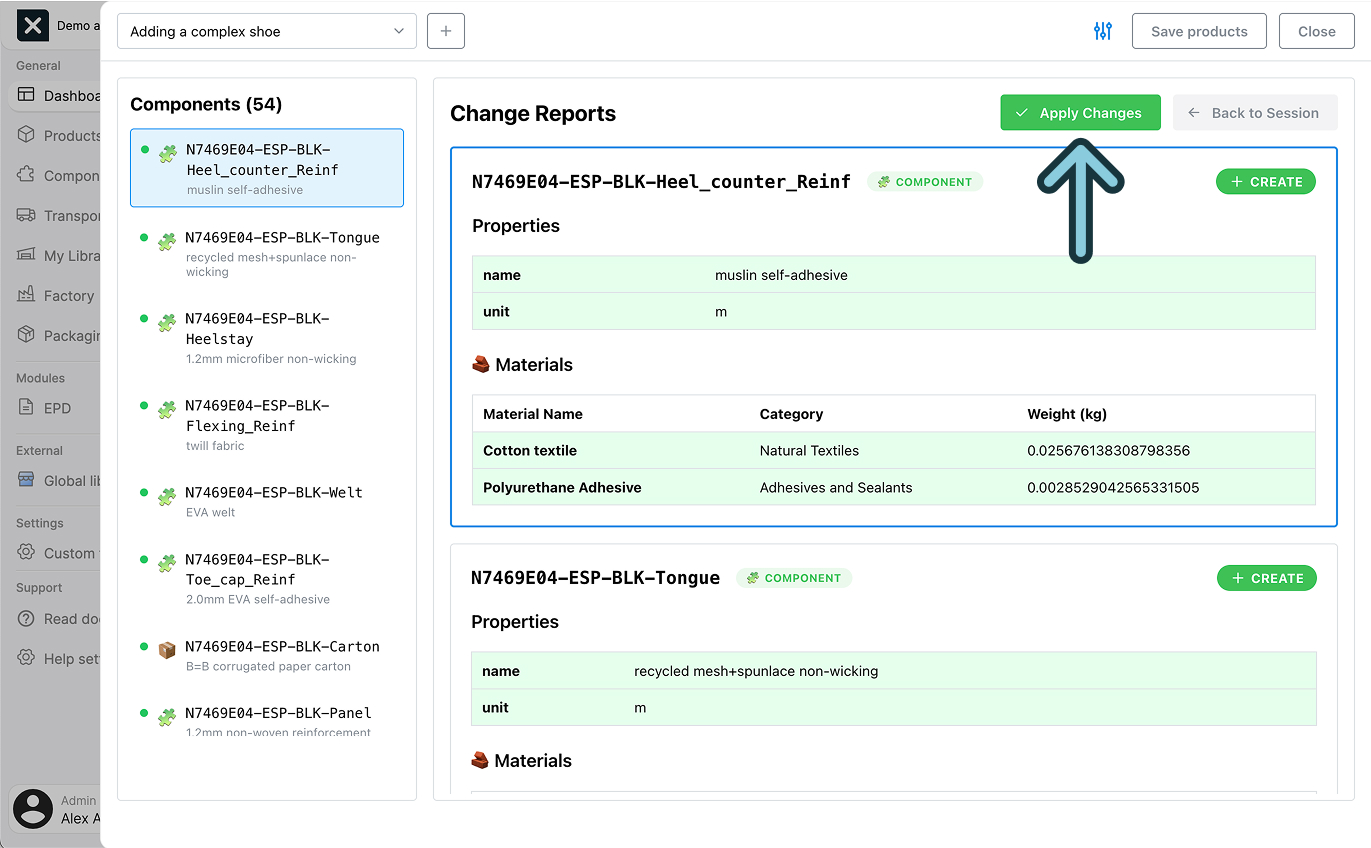Click the blue filter sliders icon in the header
The height and width of the screenshot is (848, 1371).
1103,31
